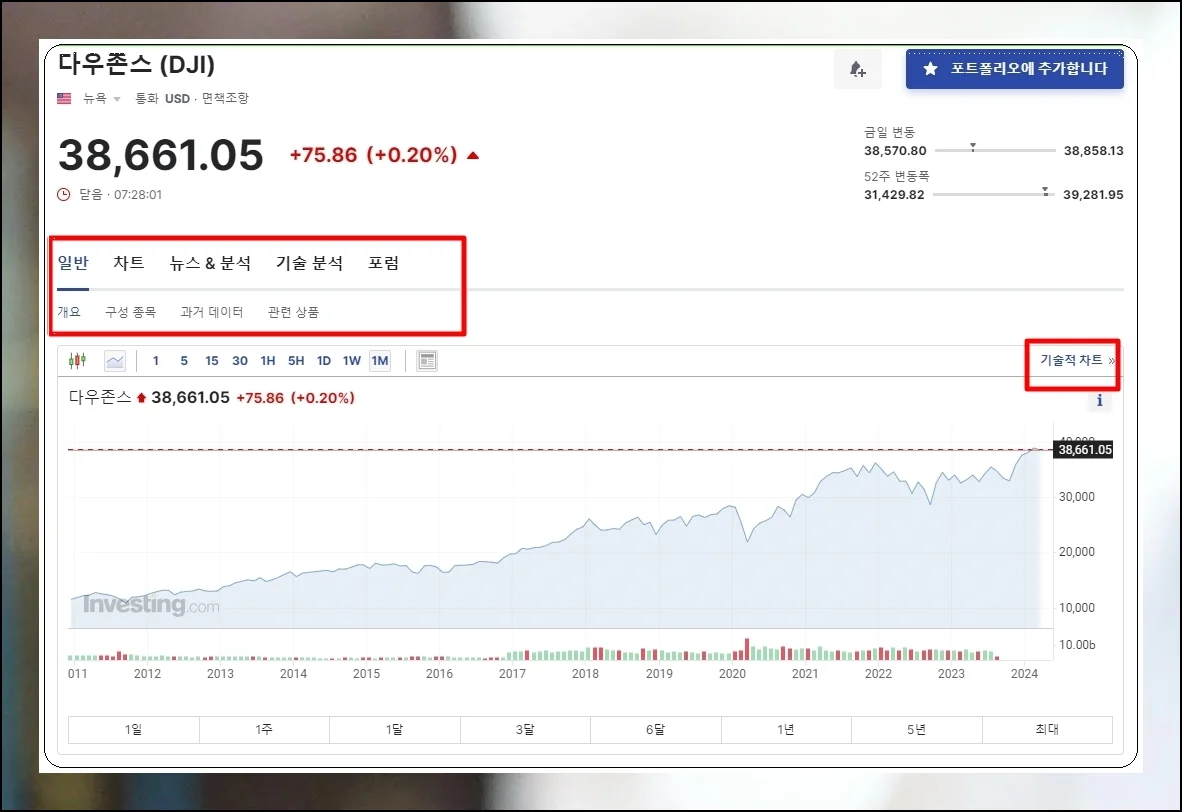Screen dimensions: 1182x812
Task: Expand the 기술적 차트 link
Action: 1077,360
